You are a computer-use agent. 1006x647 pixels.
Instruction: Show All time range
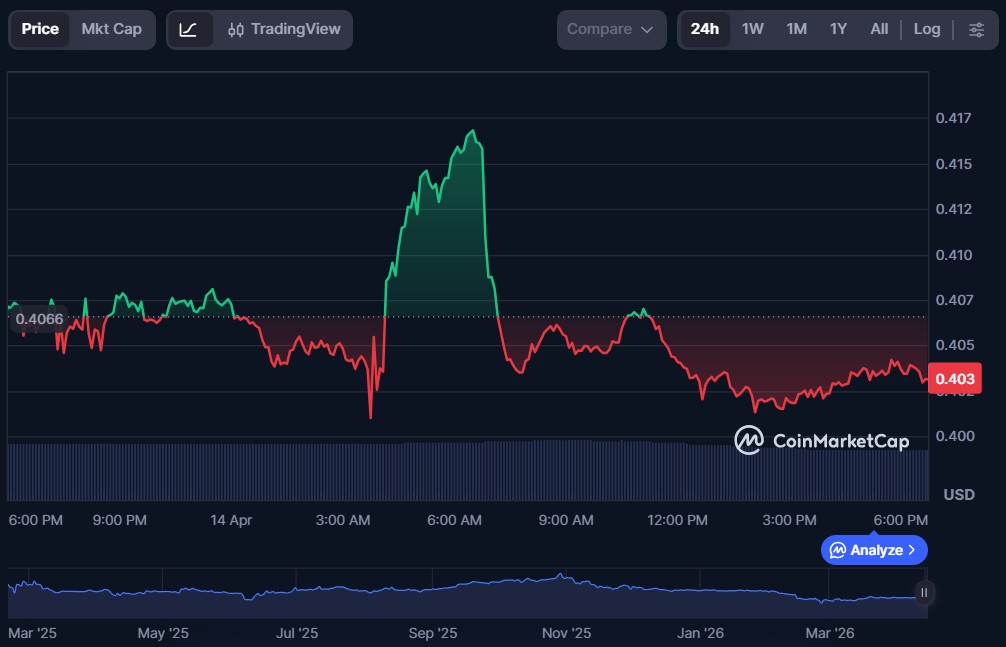(879, 29)
